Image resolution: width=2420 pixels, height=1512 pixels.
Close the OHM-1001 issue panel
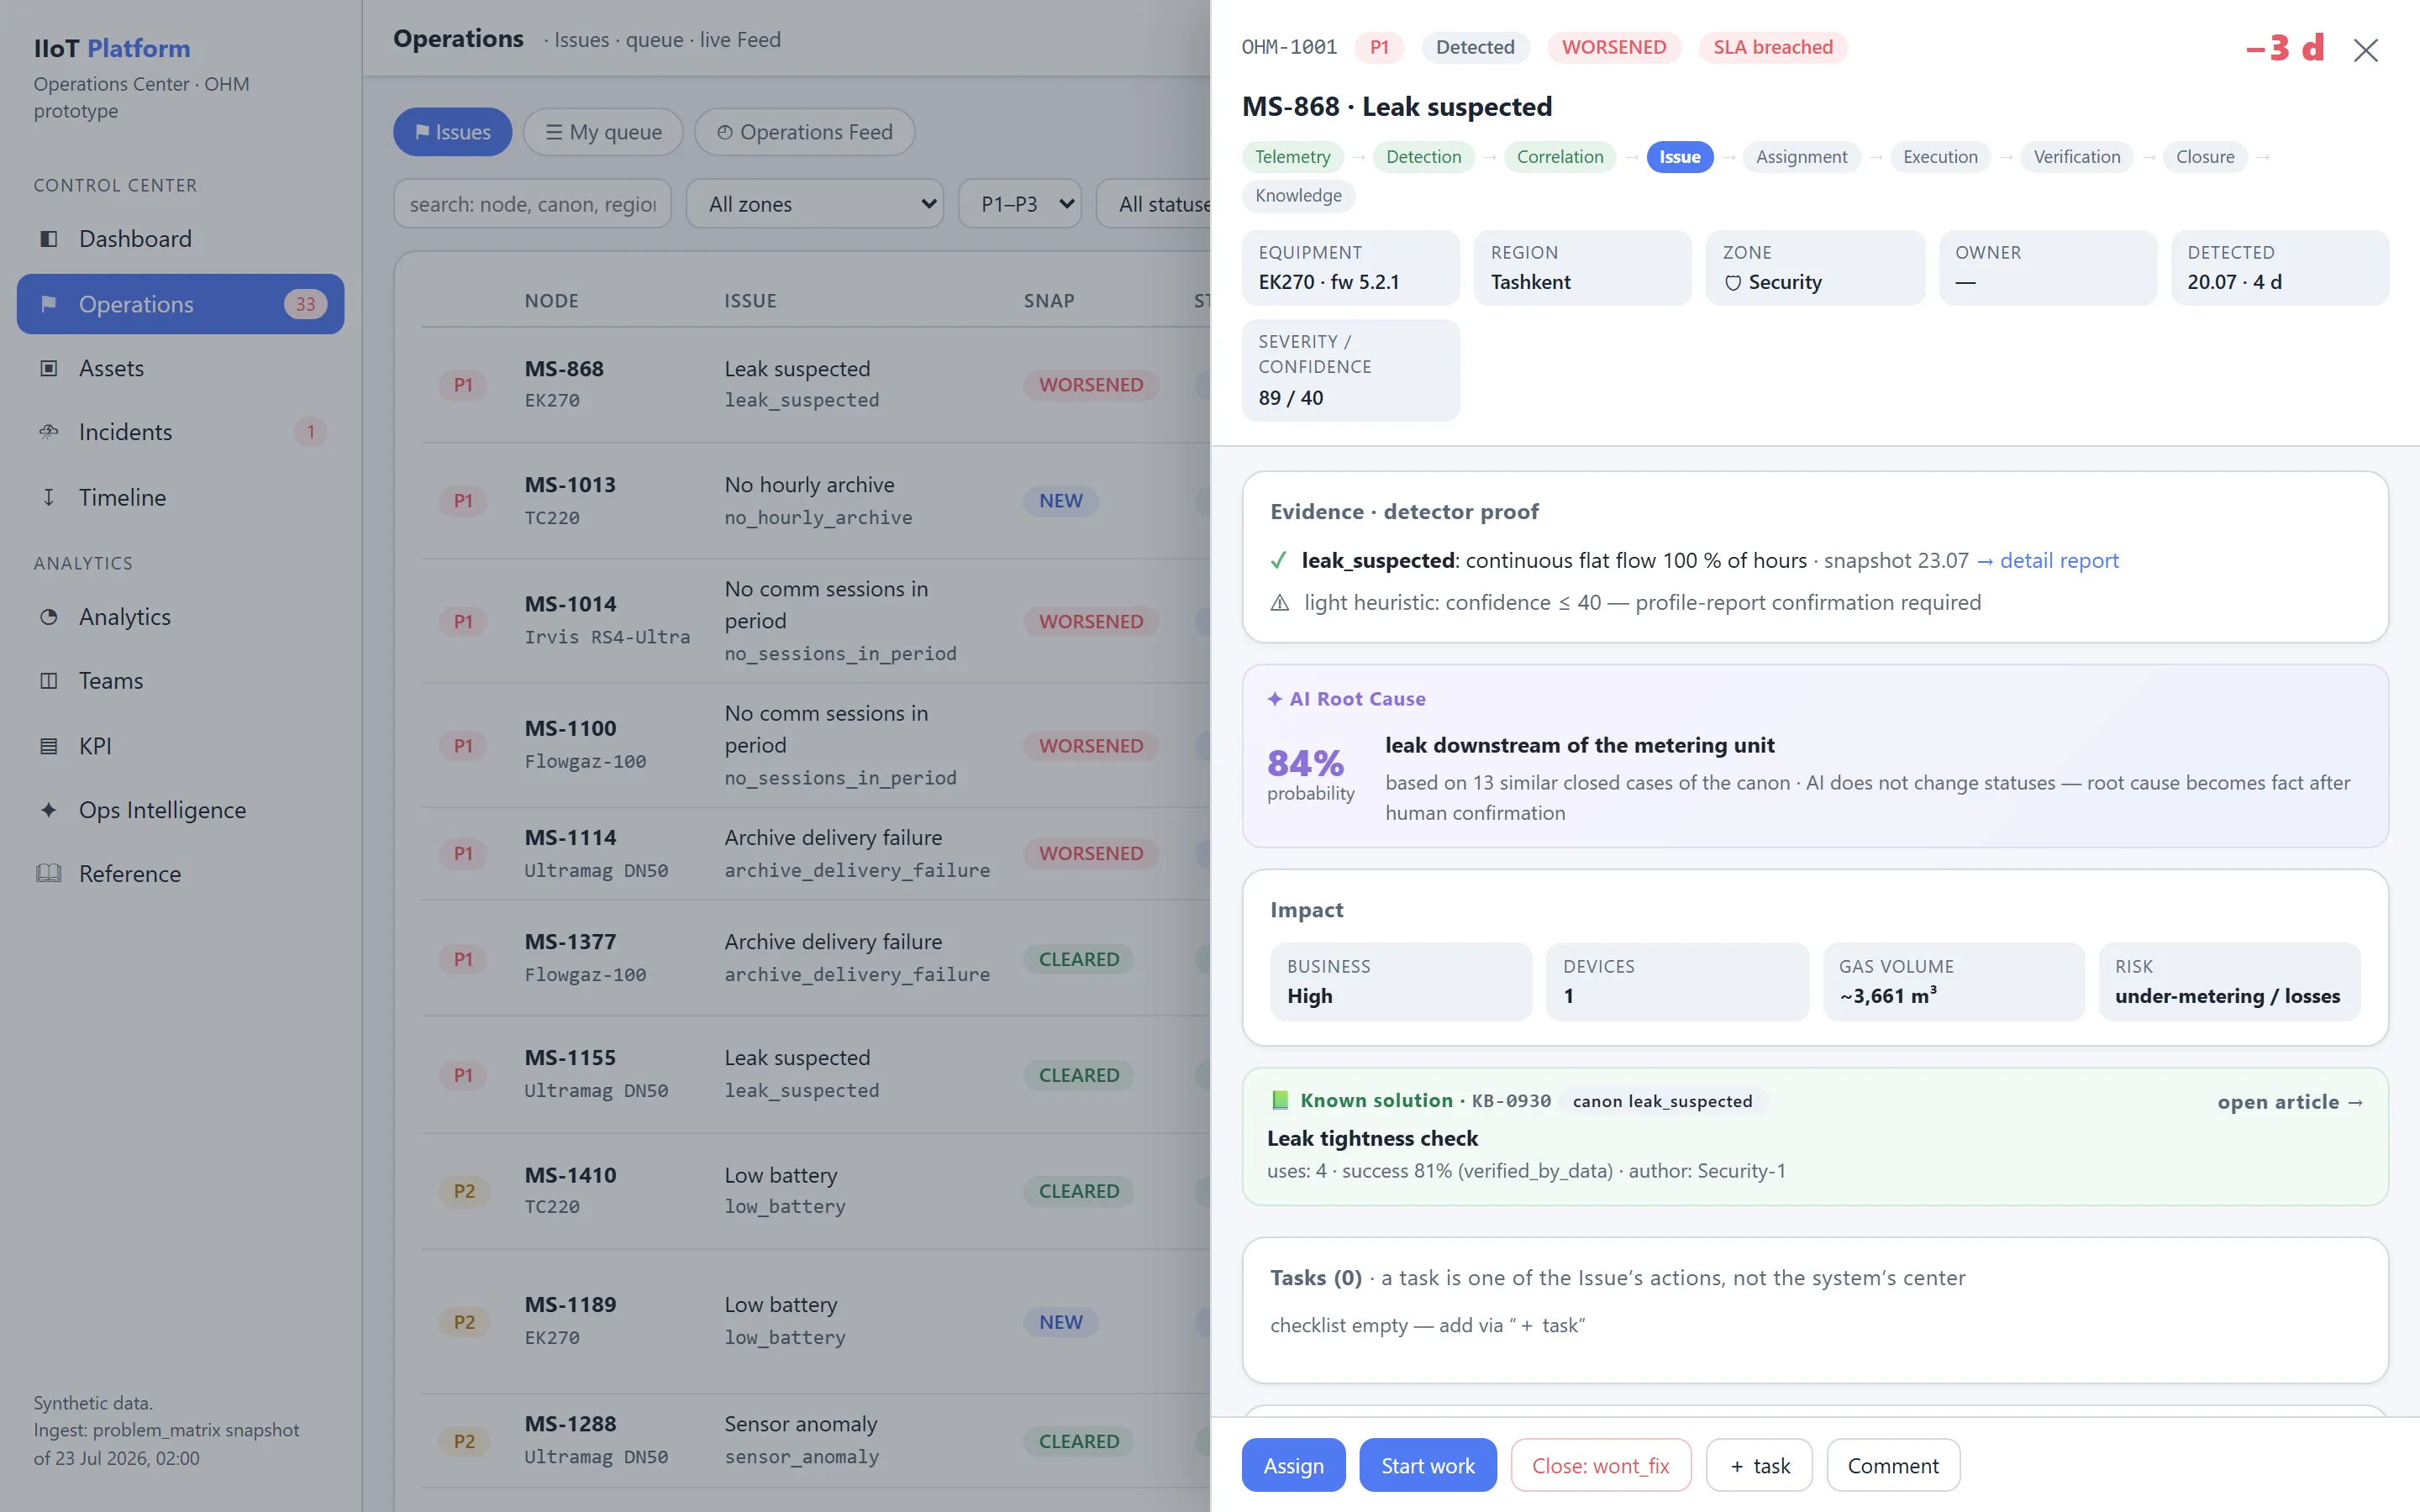tap(2365, 50)
